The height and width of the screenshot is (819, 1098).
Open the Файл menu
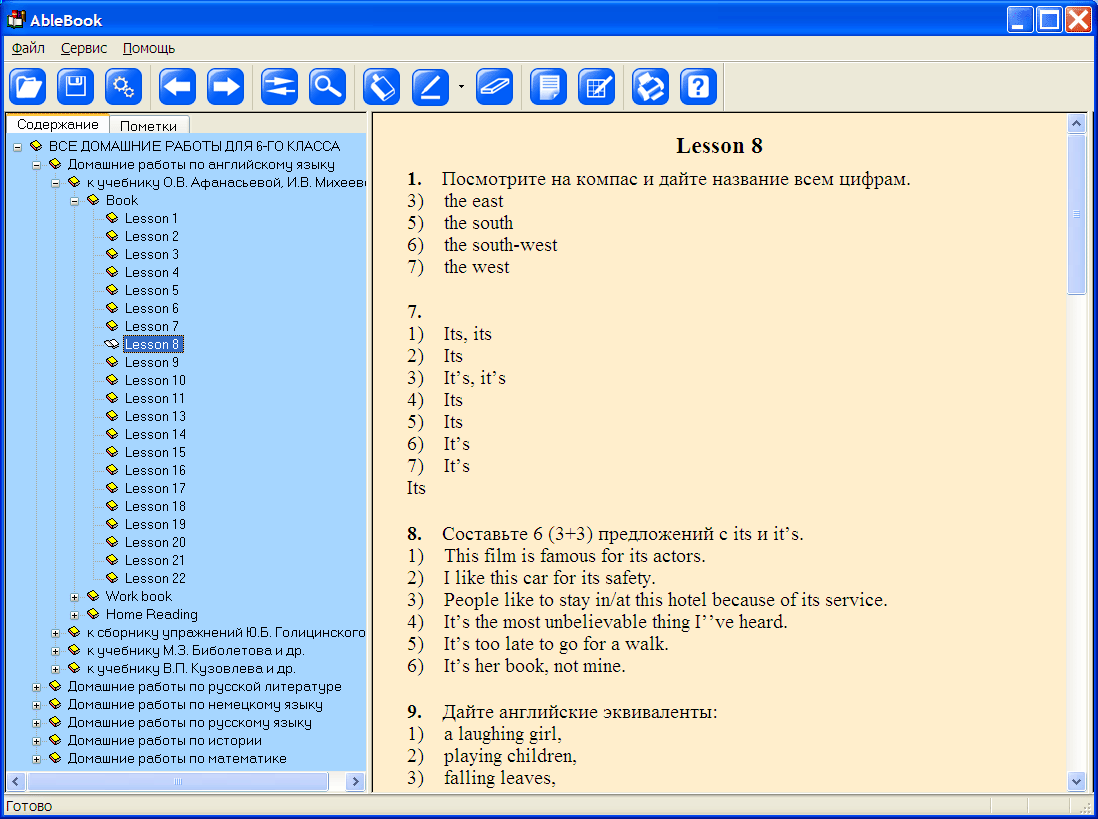(28, 48)
